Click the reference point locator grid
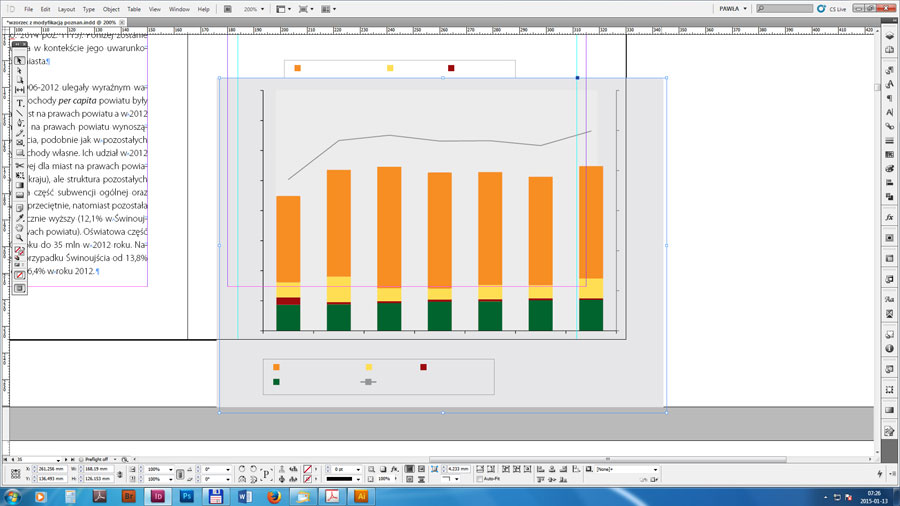This screenshot has width=900, height=506. pos(15,474)
